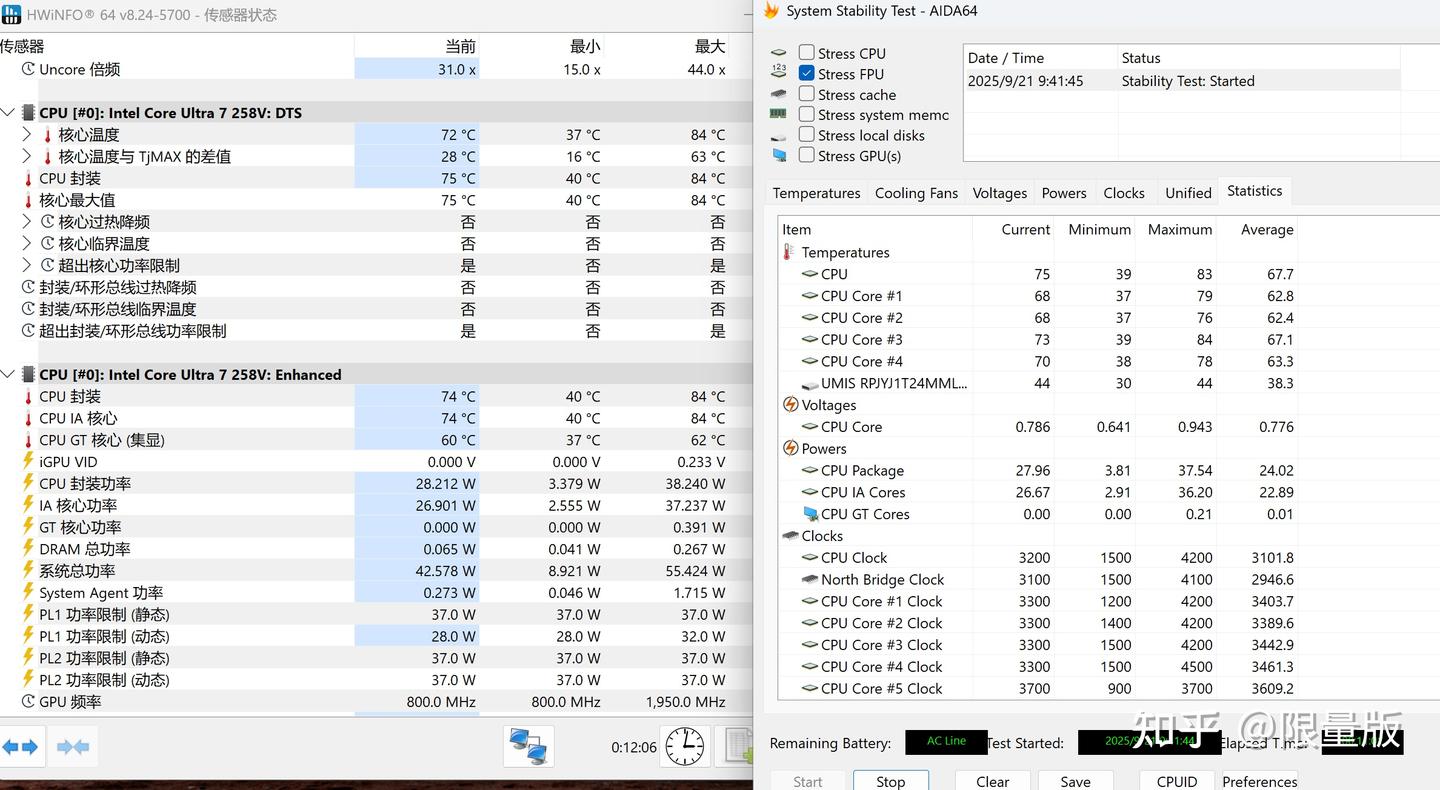
Task: Select CPU Core #5 Clock row
Action: pos(1038,688)
